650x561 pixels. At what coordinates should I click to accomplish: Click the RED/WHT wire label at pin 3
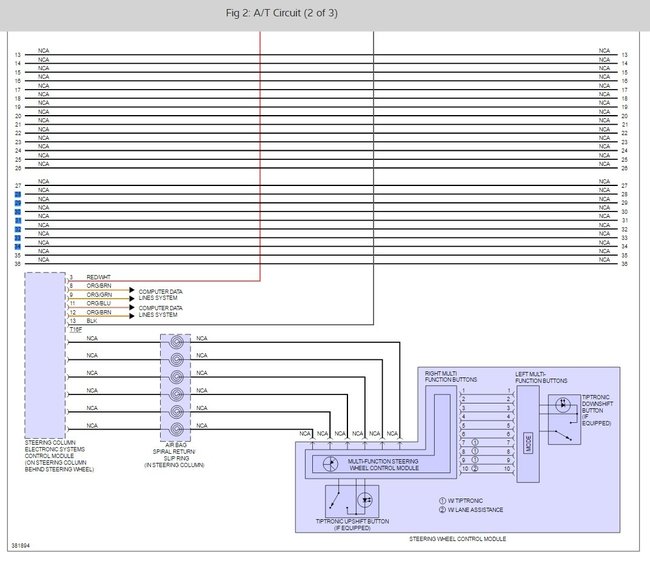(98, 277)
